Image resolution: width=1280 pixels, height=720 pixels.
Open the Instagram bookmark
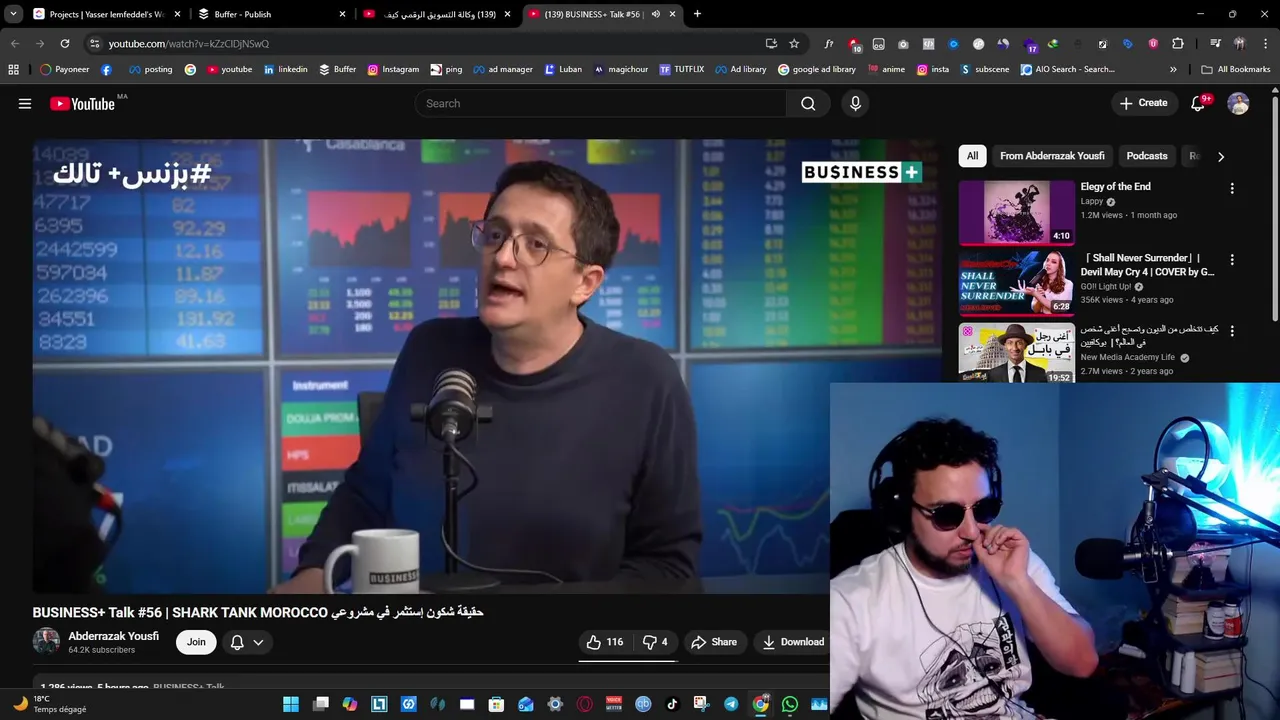tap(393, 69)
